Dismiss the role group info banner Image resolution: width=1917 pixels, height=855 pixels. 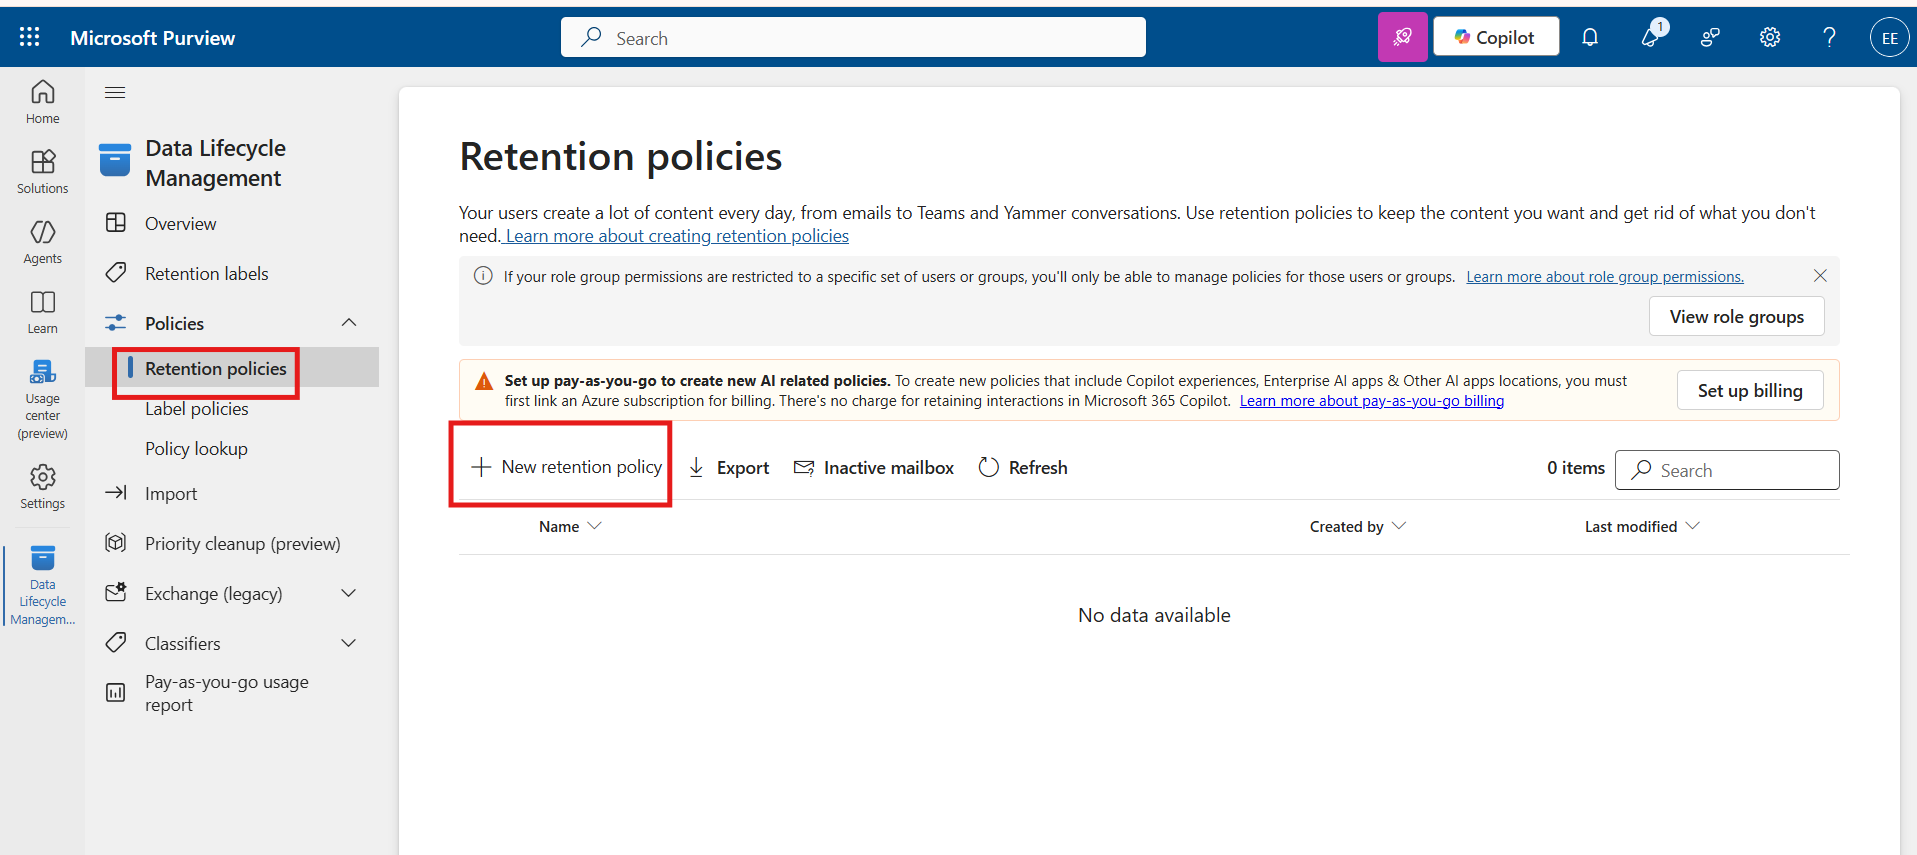click(1820, 276)
